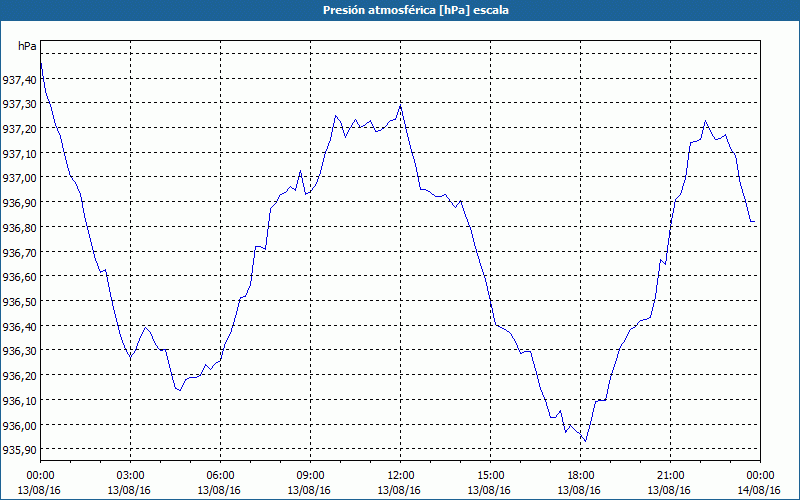Select the 936,00 y-axis label

click(x=19, y=425)
